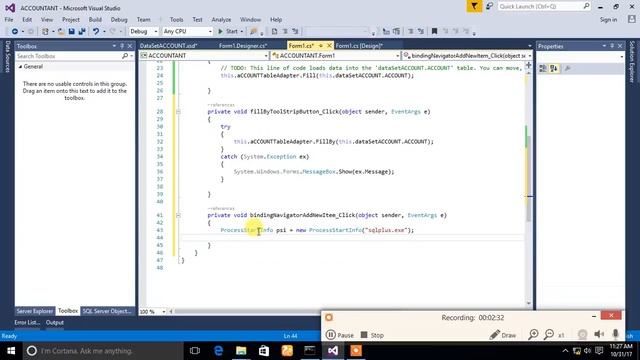The width and height of the screenshot is (640, 360).
Task: Toggle auto-hide pin on Properties panel
Action: click(x=612, y=46)
